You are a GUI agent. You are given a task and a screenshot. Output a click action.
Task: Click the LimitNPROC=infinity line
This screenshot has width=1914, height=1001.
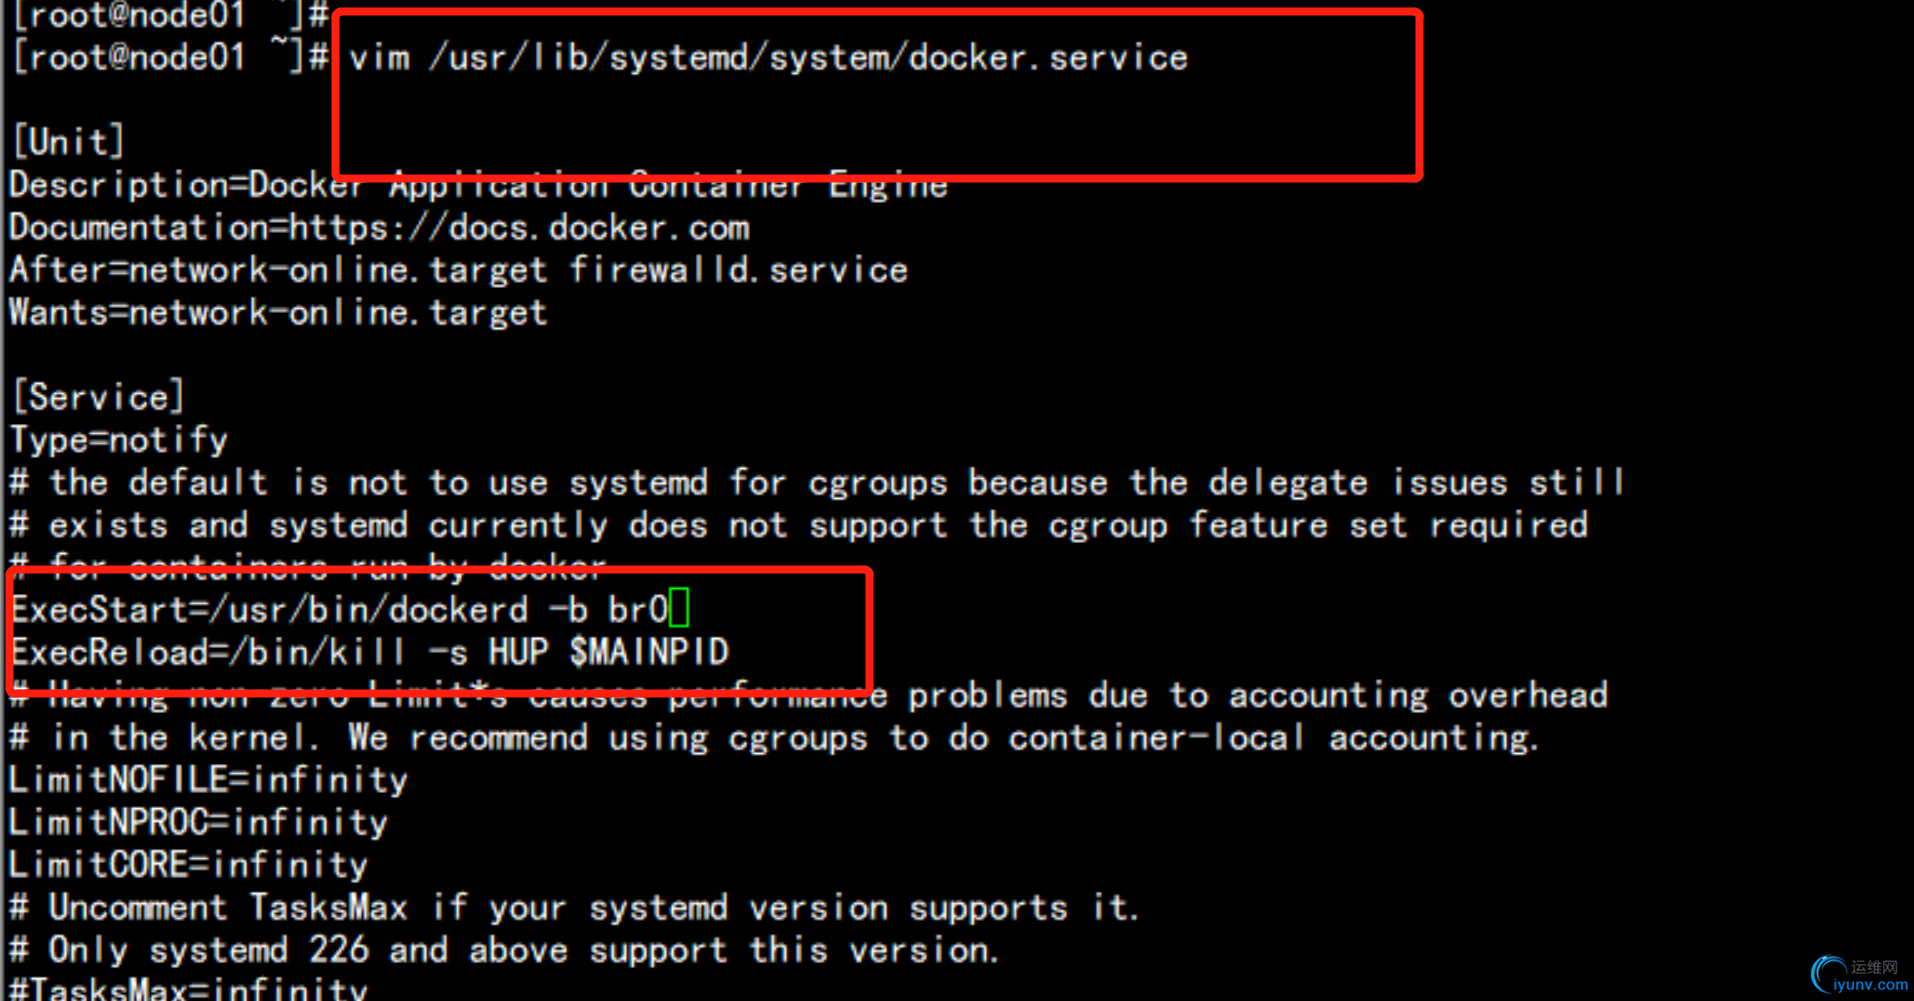pos(198,822)
